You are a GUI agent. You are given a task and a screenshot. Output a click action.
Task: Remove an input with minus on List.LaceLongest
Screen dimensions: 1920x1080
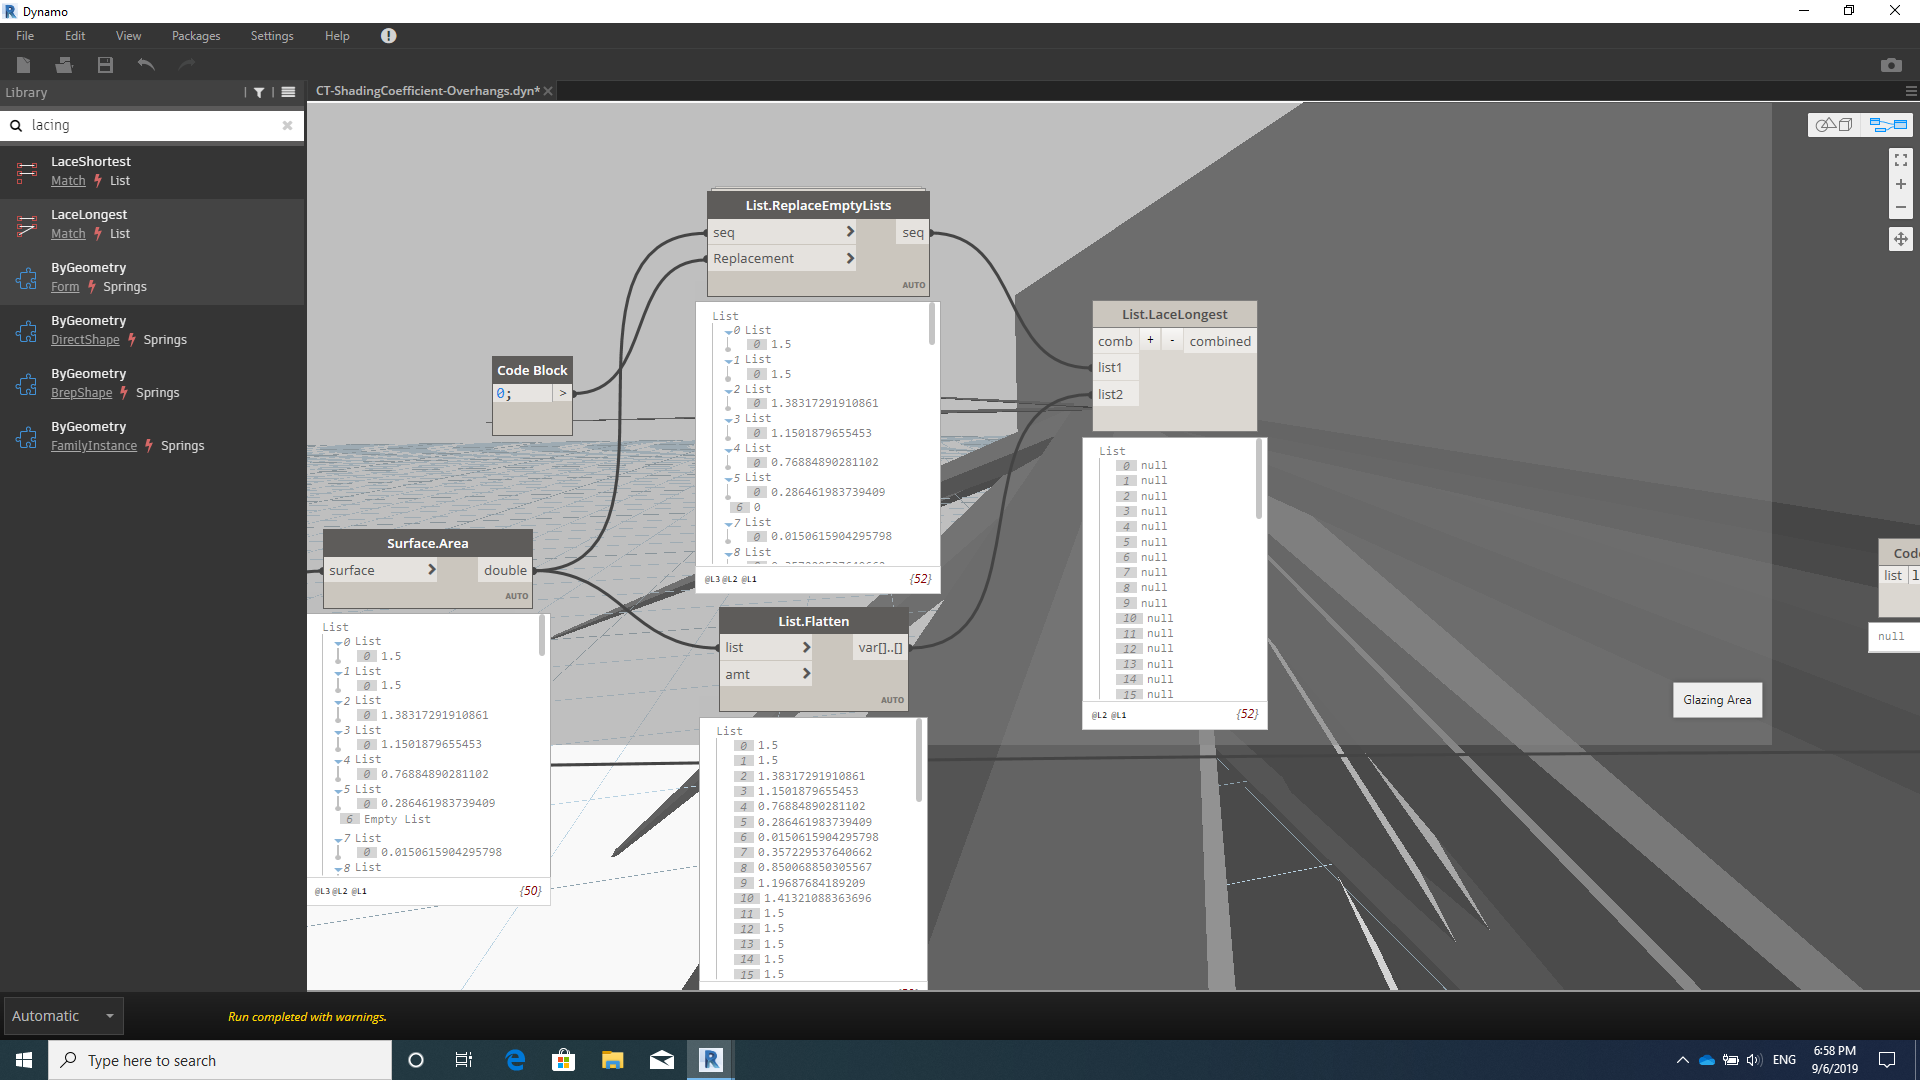(1172, 340)
